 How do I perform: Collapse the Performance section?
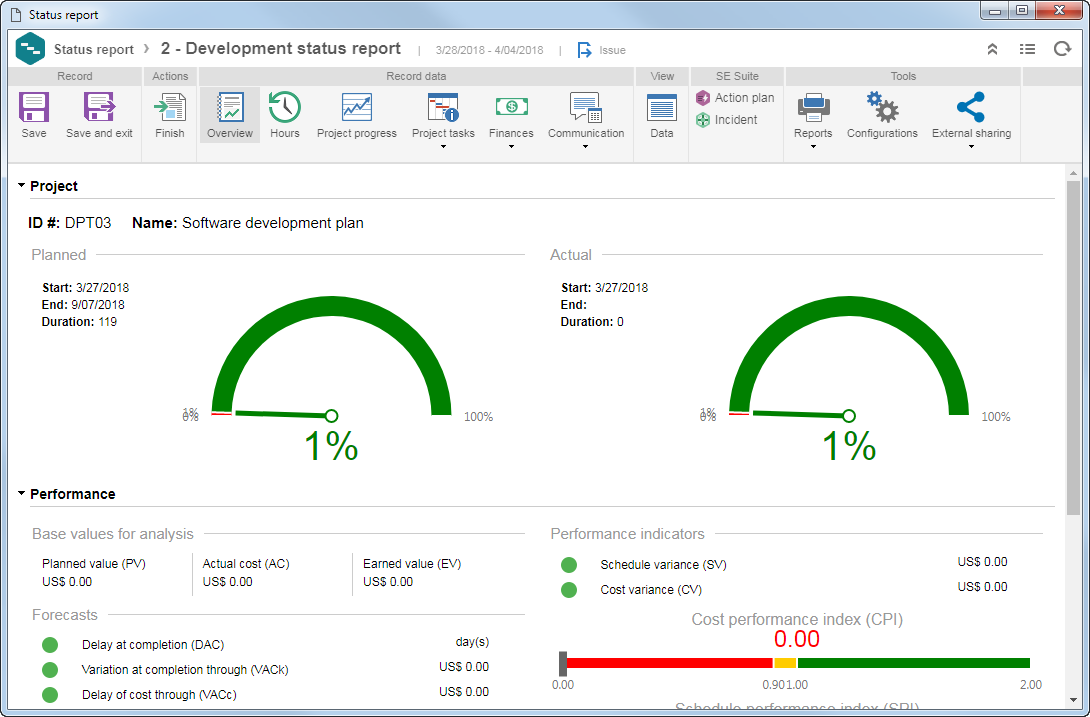pos(22,494)
